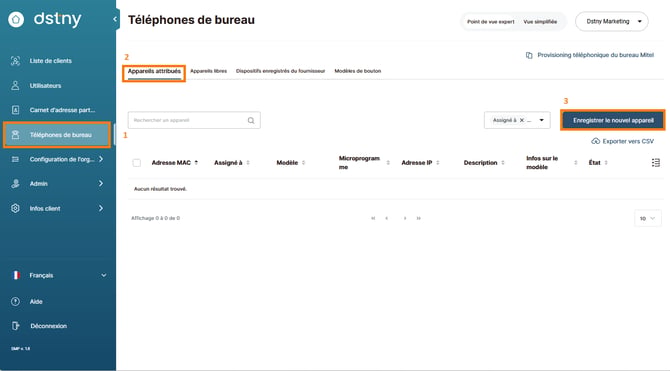Click Enregistrer le nouvel appareil button

click(x=613, y=121)
